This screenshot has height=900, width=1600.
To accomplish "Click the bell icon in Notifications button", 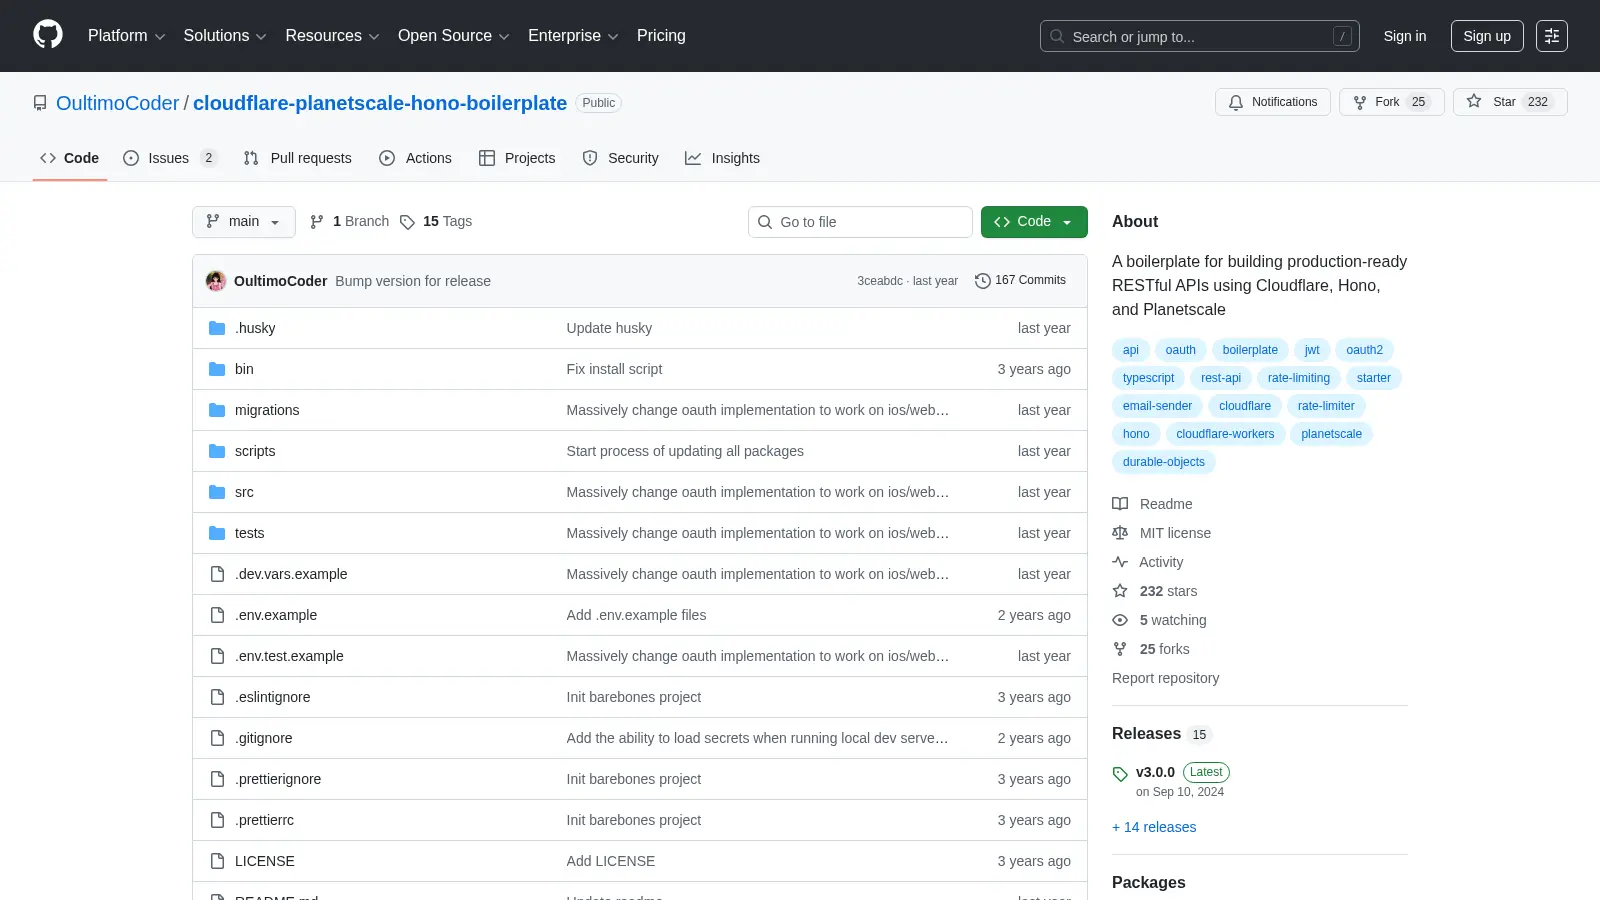I will click(x=1236, y=102).
